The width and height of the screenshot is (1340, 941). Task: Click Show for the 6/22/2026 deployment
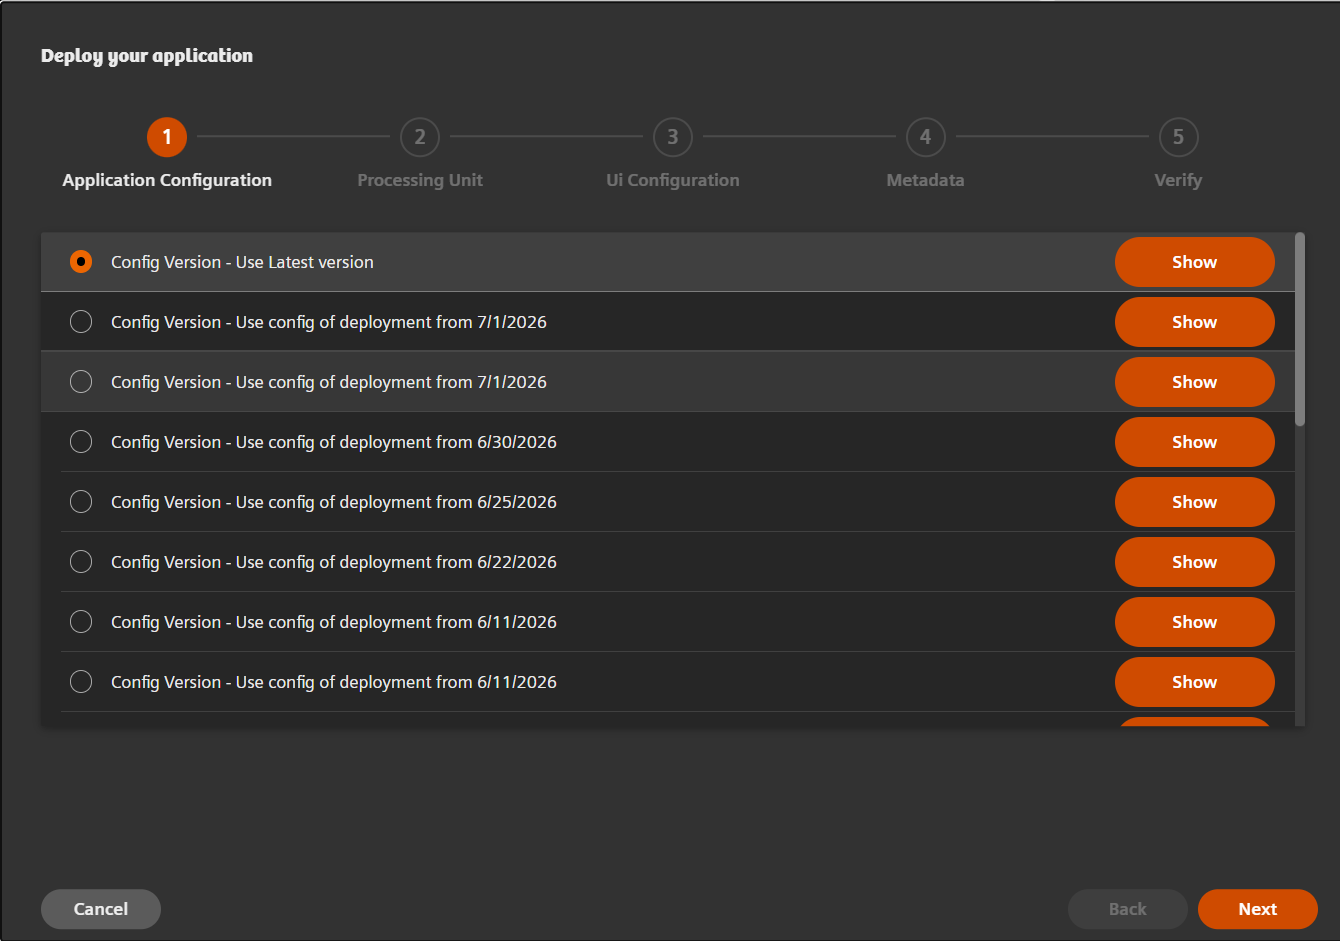[1194, 562]
